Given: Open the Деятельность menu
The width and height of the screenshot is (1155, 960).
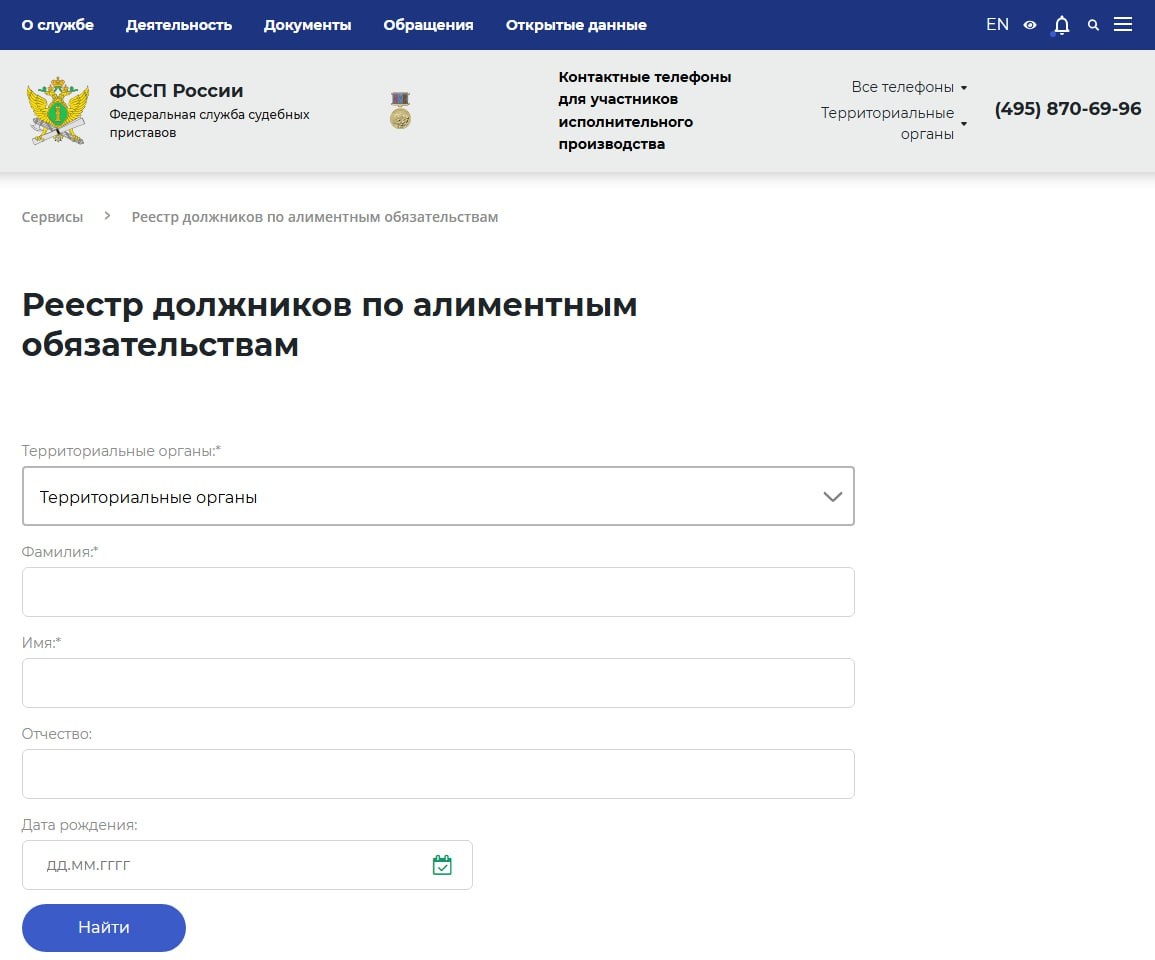Looking at the screenshot, I should (179, 25).
